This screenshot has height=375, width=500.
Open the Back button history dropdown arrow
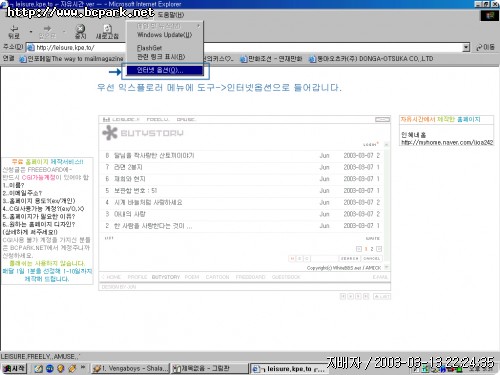(31, 32)
